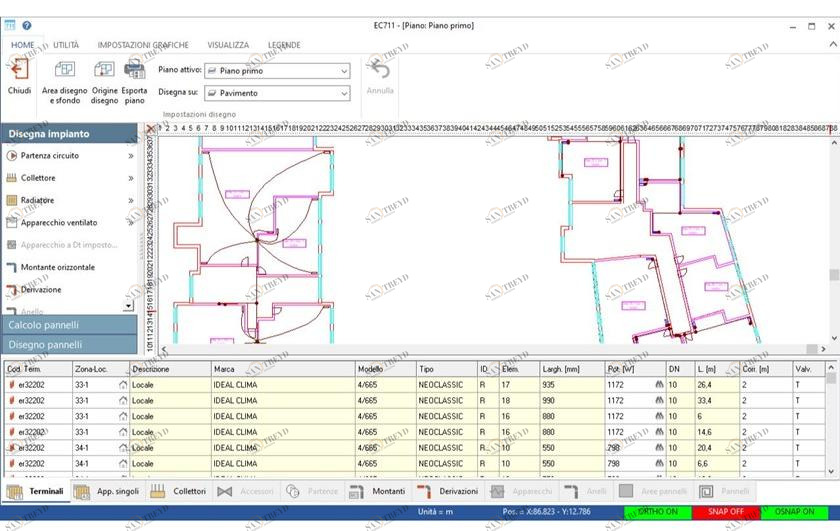
Task: Switch to the UTILITÀ ribbon tab
Action: pos(66,45)
